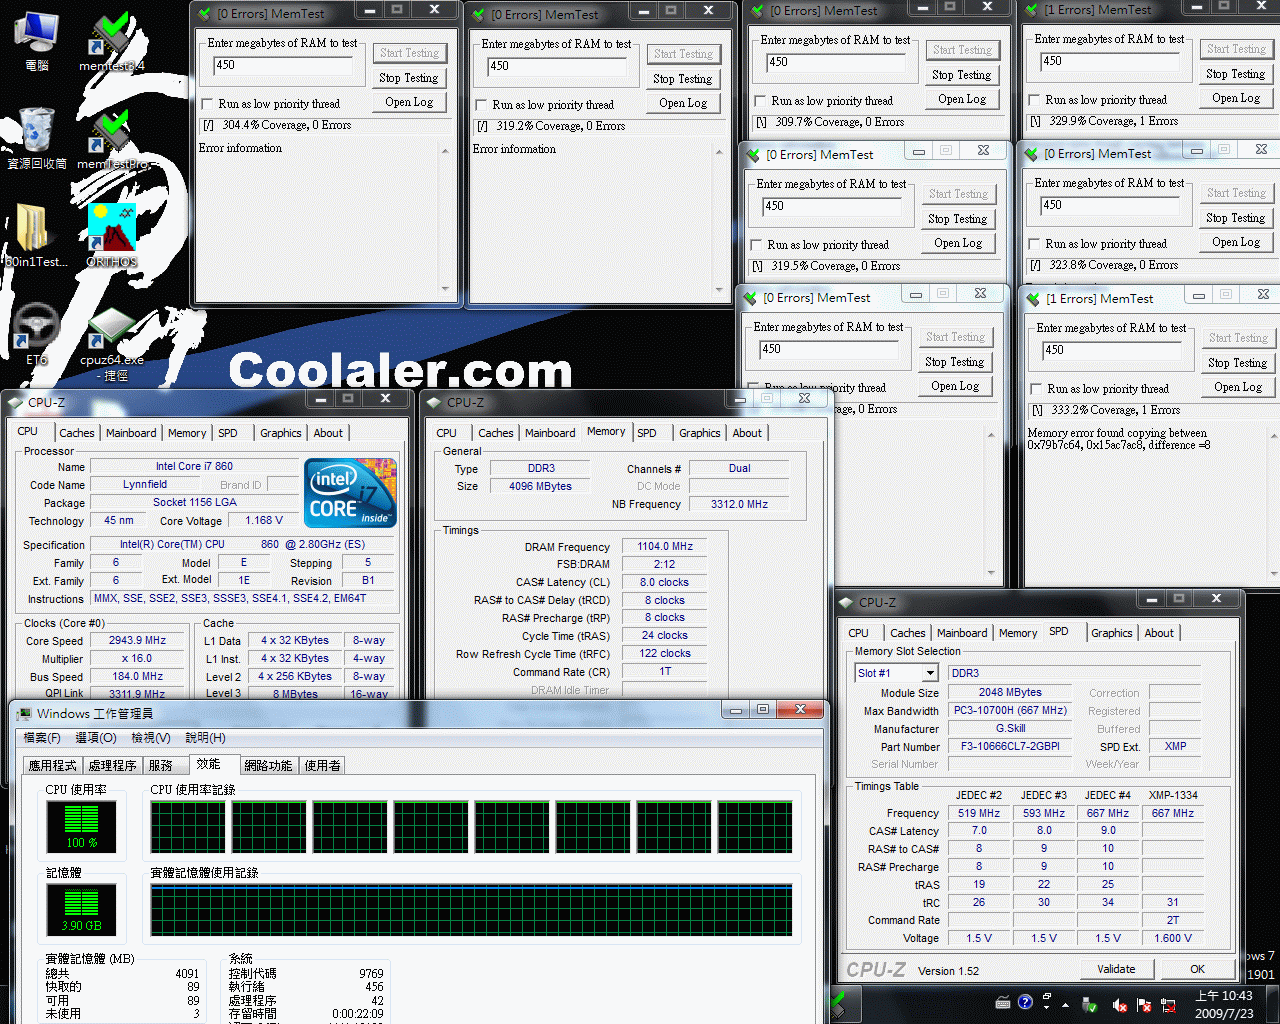Switch to 處理程序 tab in Task Manager

(112, 765)
